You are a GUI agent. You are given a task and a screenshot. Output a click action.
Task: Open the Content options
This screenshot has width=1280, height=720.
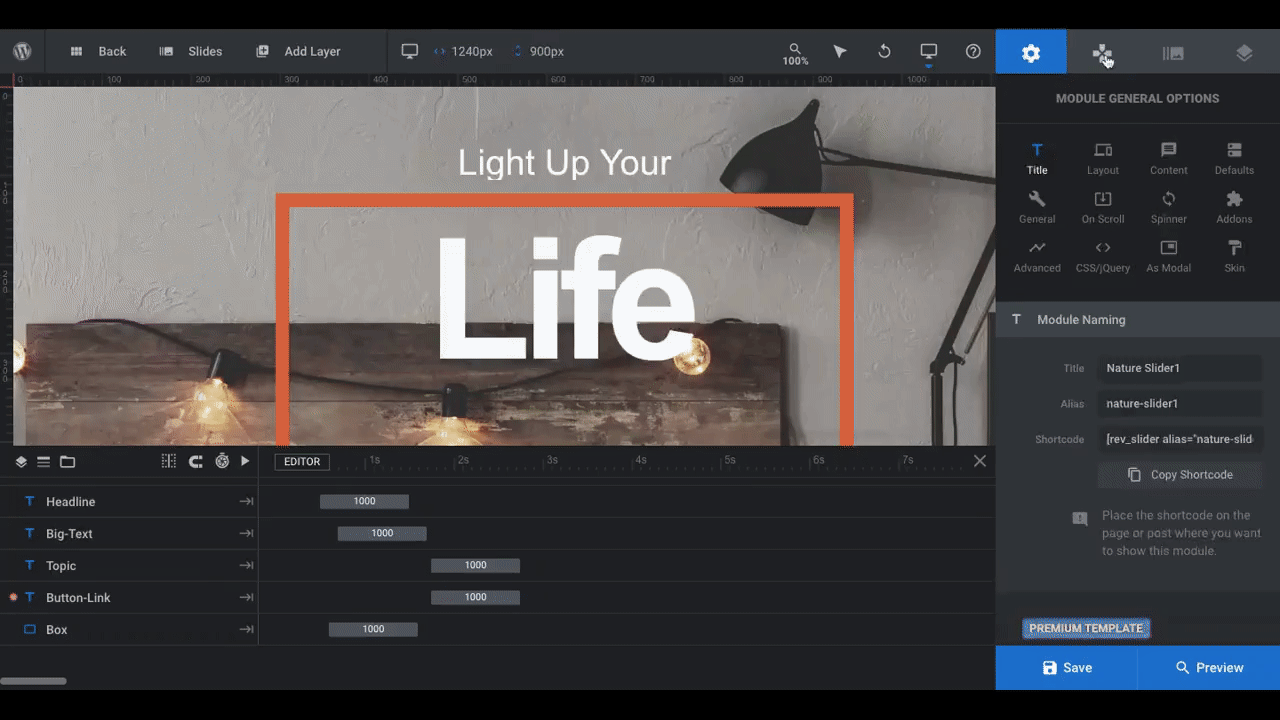click(x=1169, y=158)
